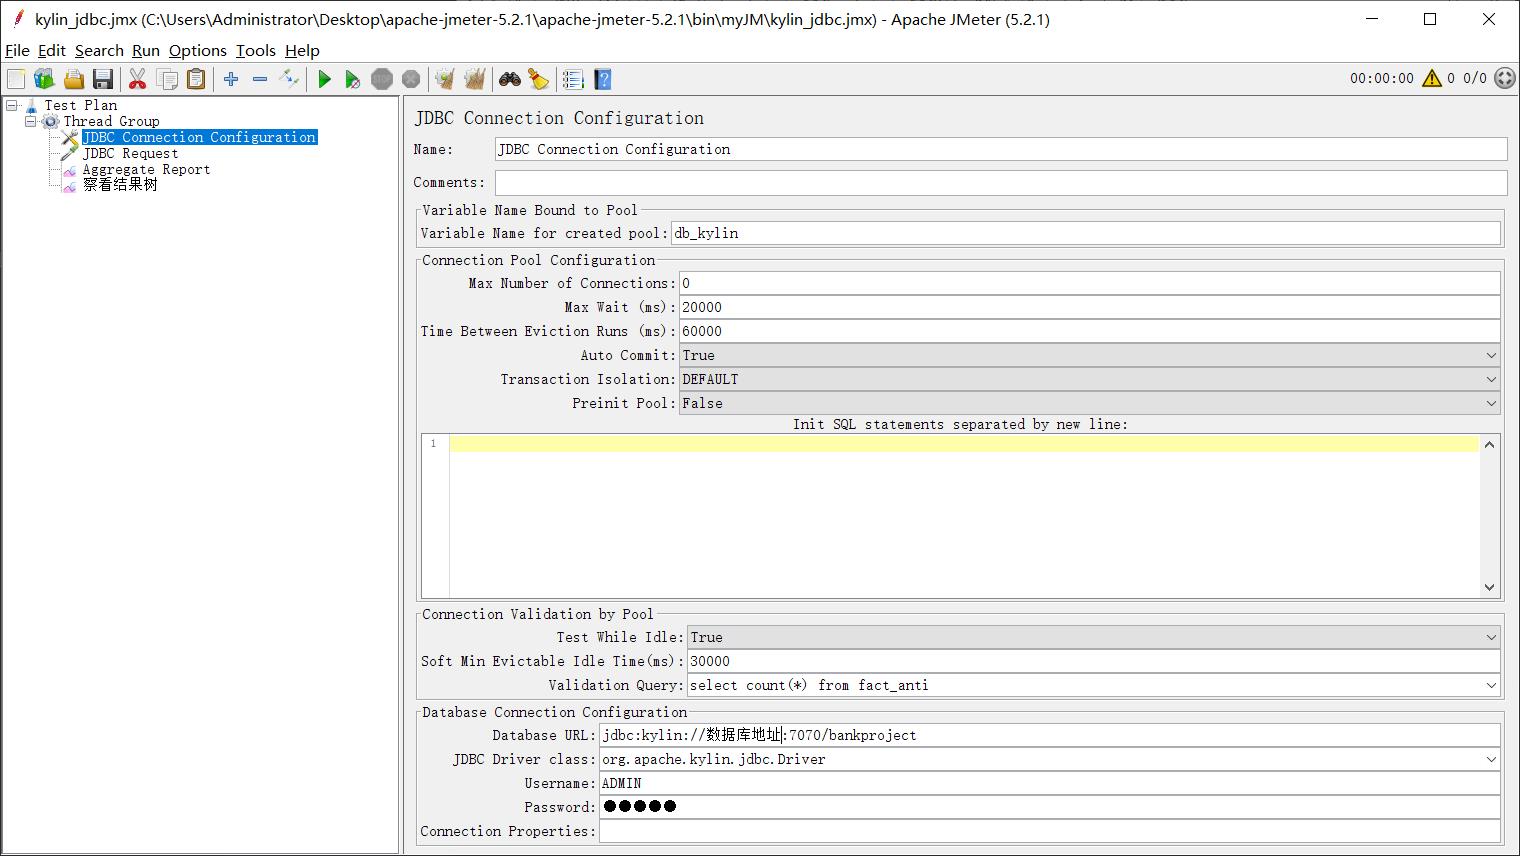Open the Validation Query dropdown arrow
This screenshot has width=1520, height=856.
[1491, 685]
